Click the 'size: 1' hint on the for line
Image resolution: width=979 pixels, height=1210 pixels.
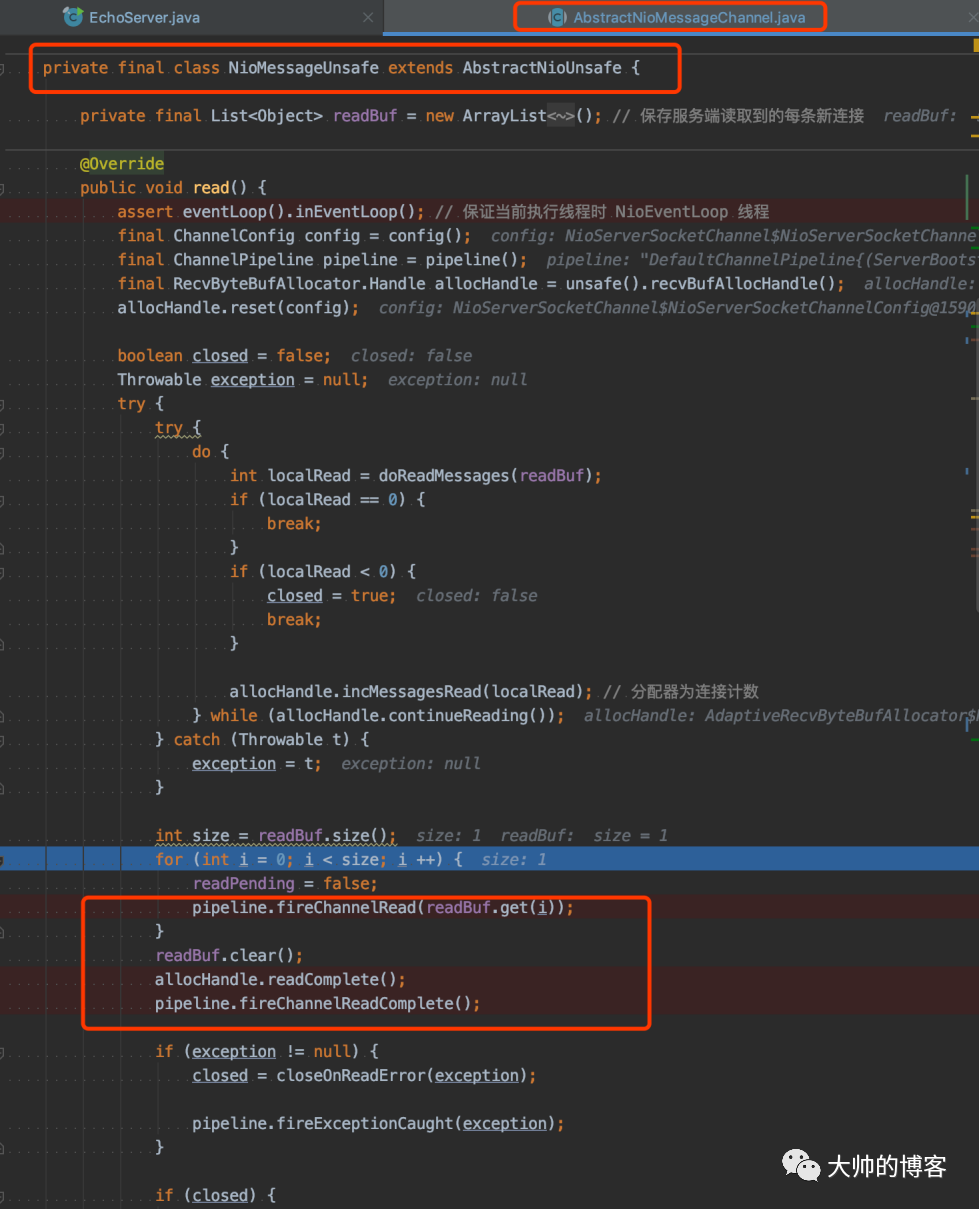(514, 860)
